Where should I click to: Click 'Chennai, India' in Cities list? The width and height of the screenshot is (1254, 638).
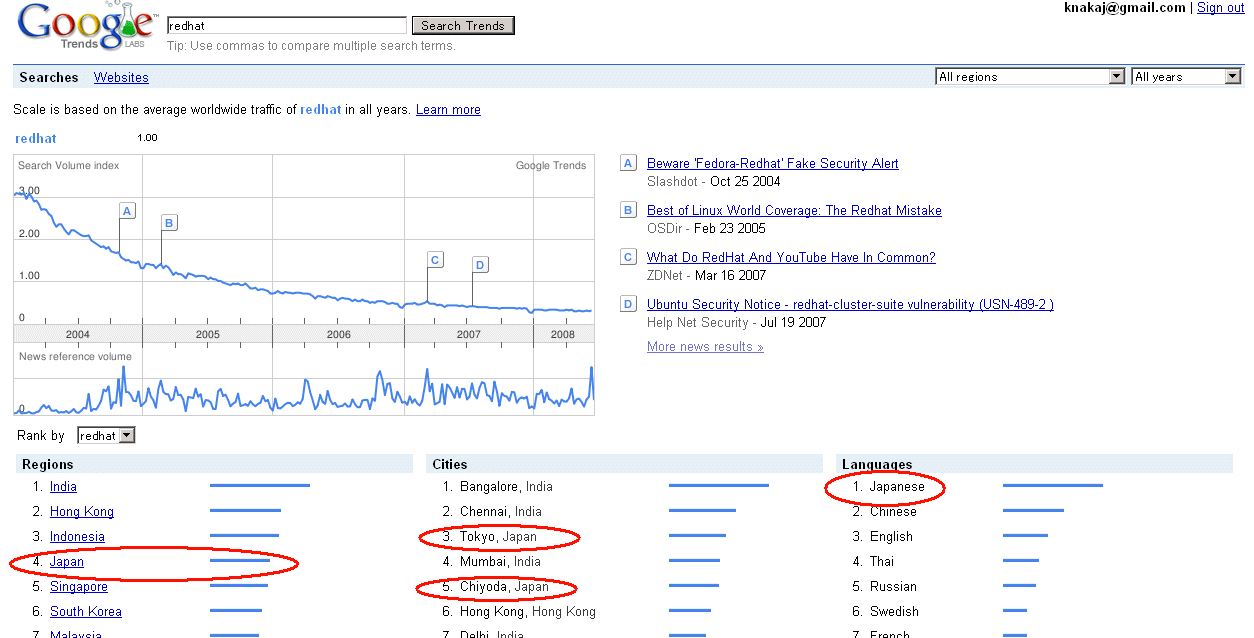(x=501, y=511)
